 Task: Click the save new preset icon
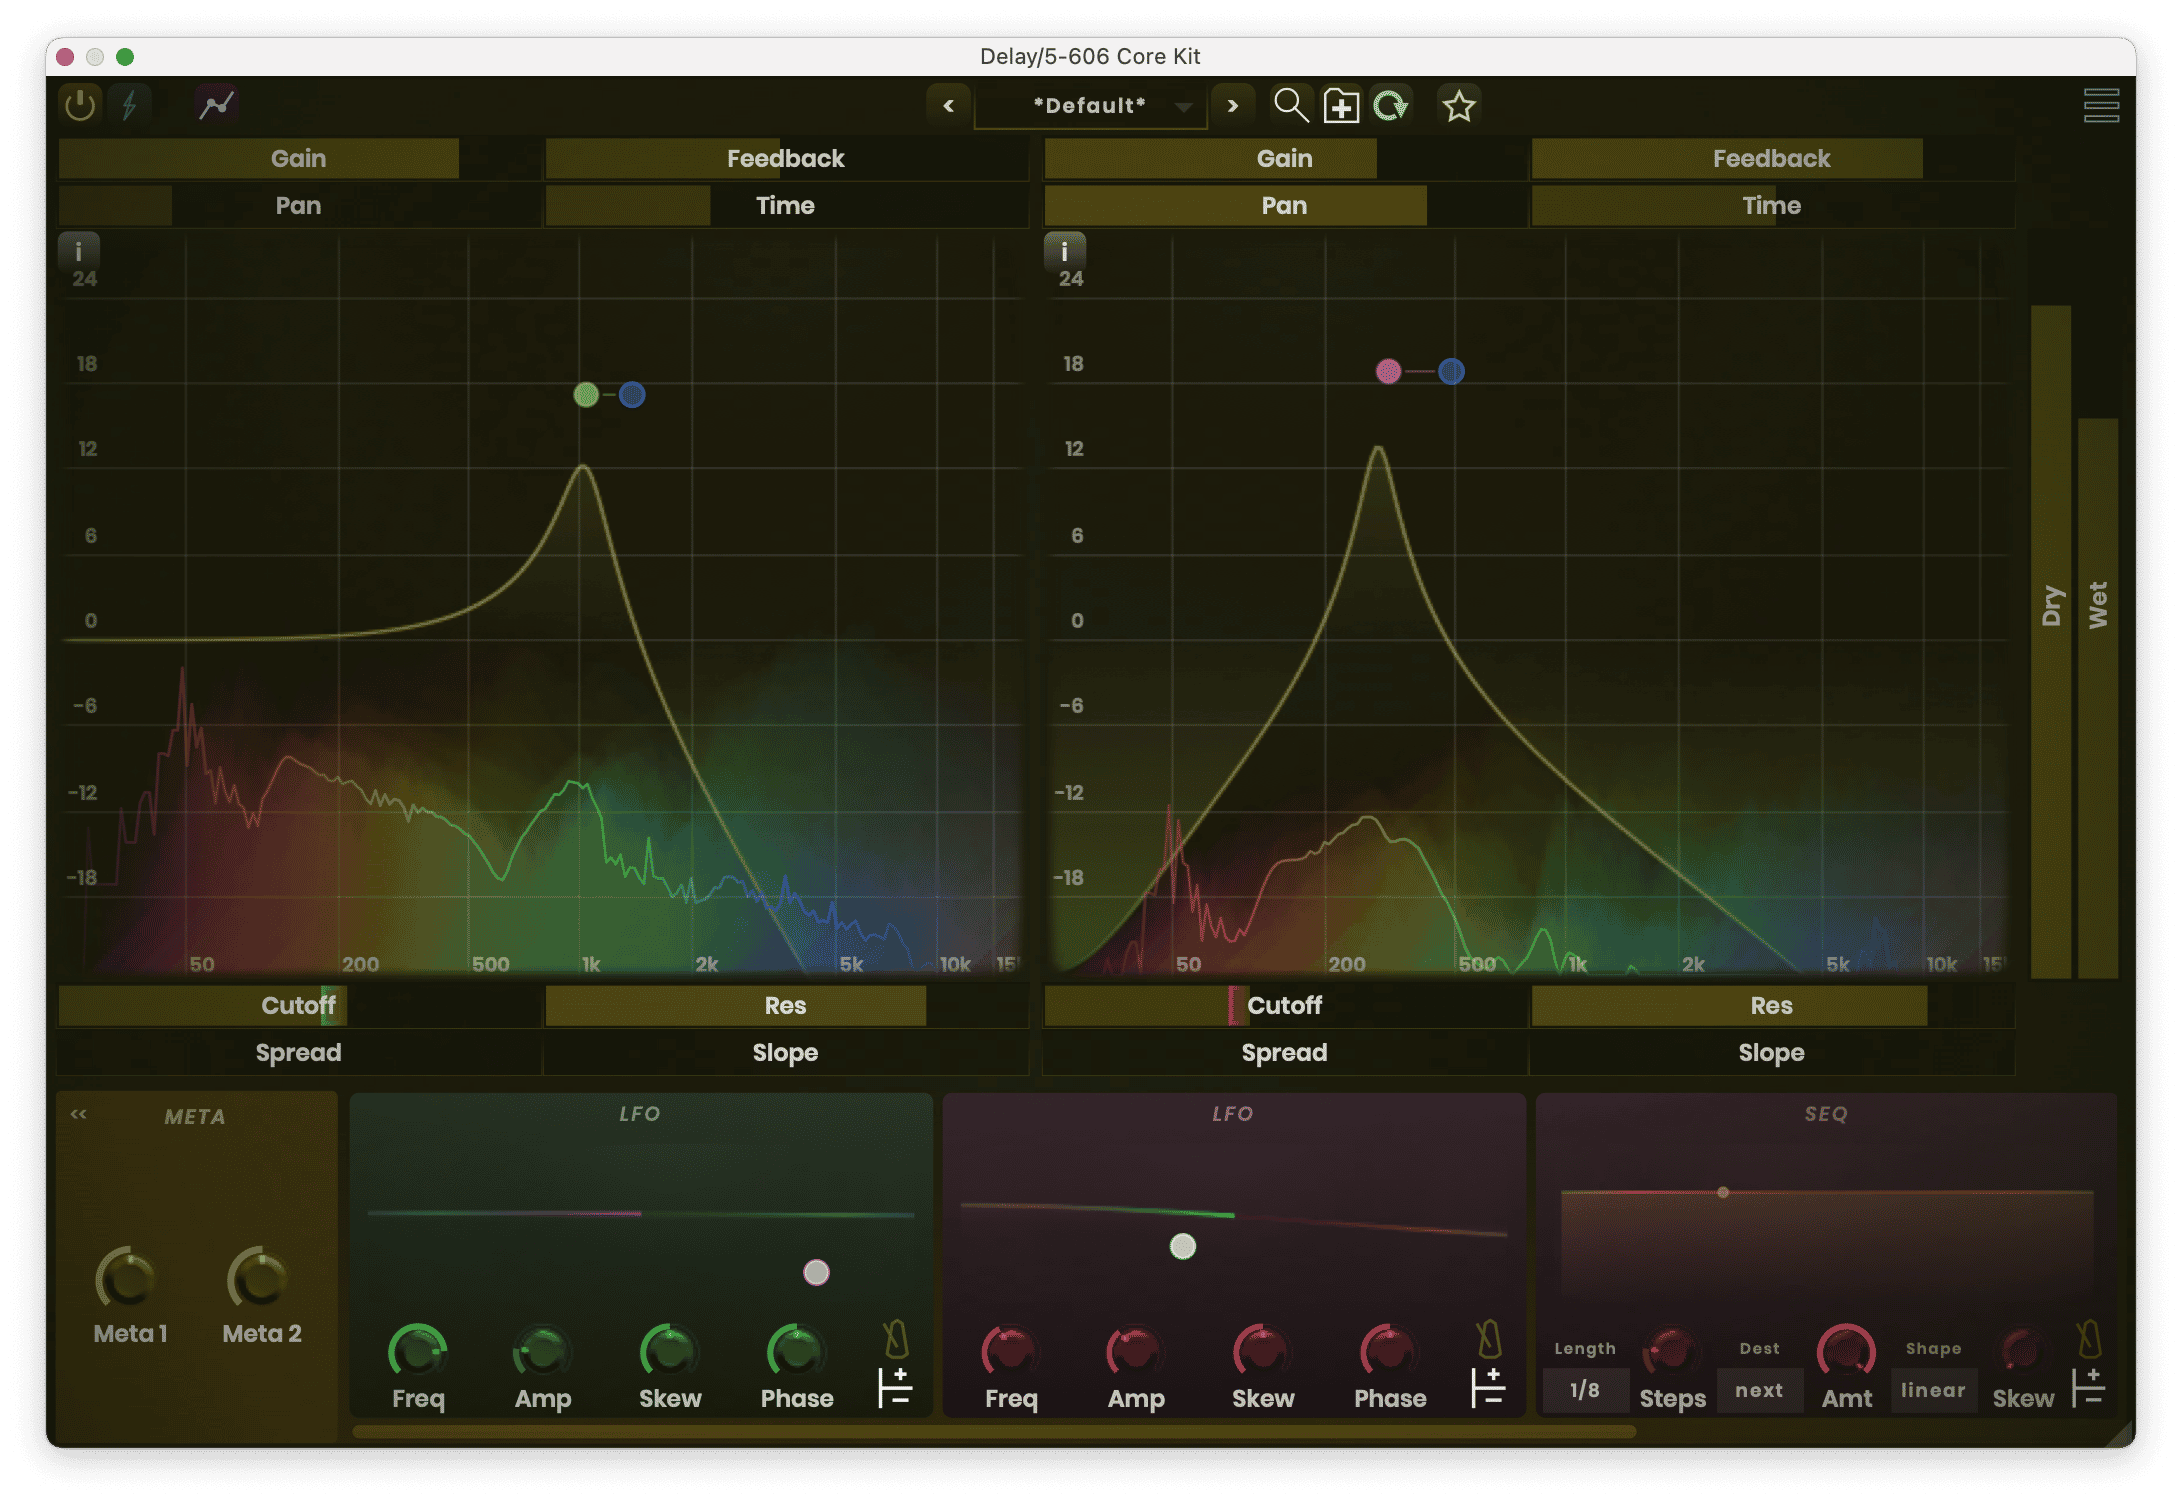[1341, 105]
